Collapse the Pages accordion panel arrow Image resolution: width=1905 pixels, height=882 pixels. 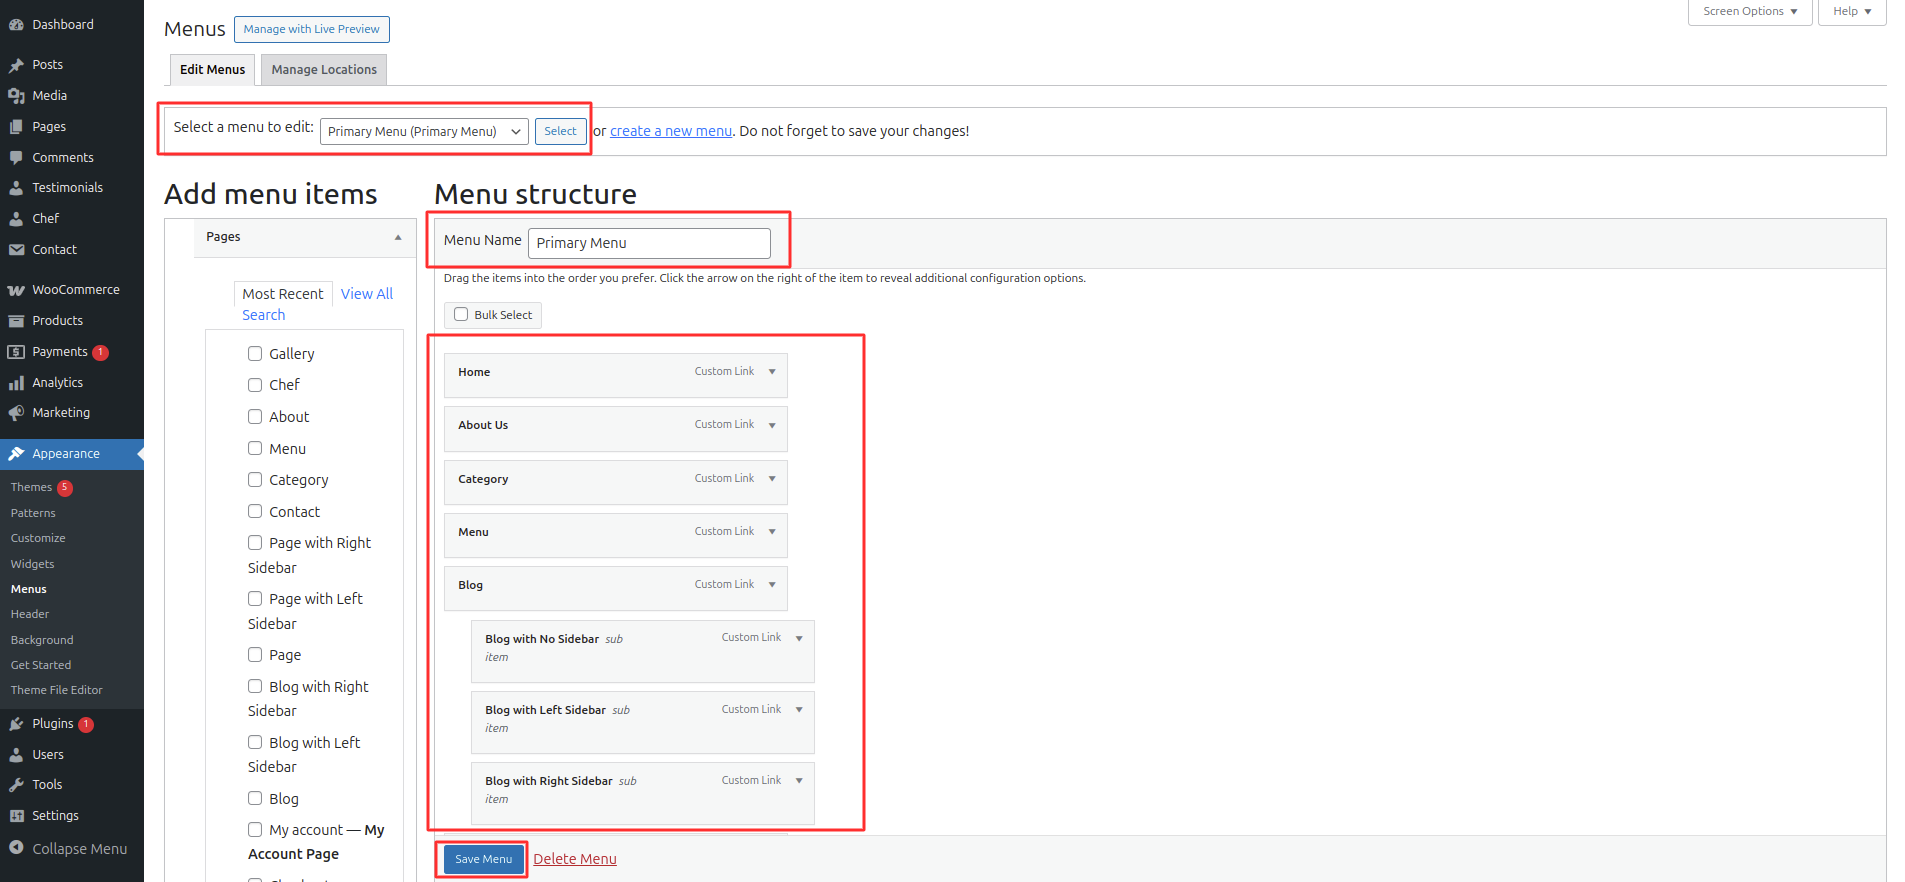398,237
